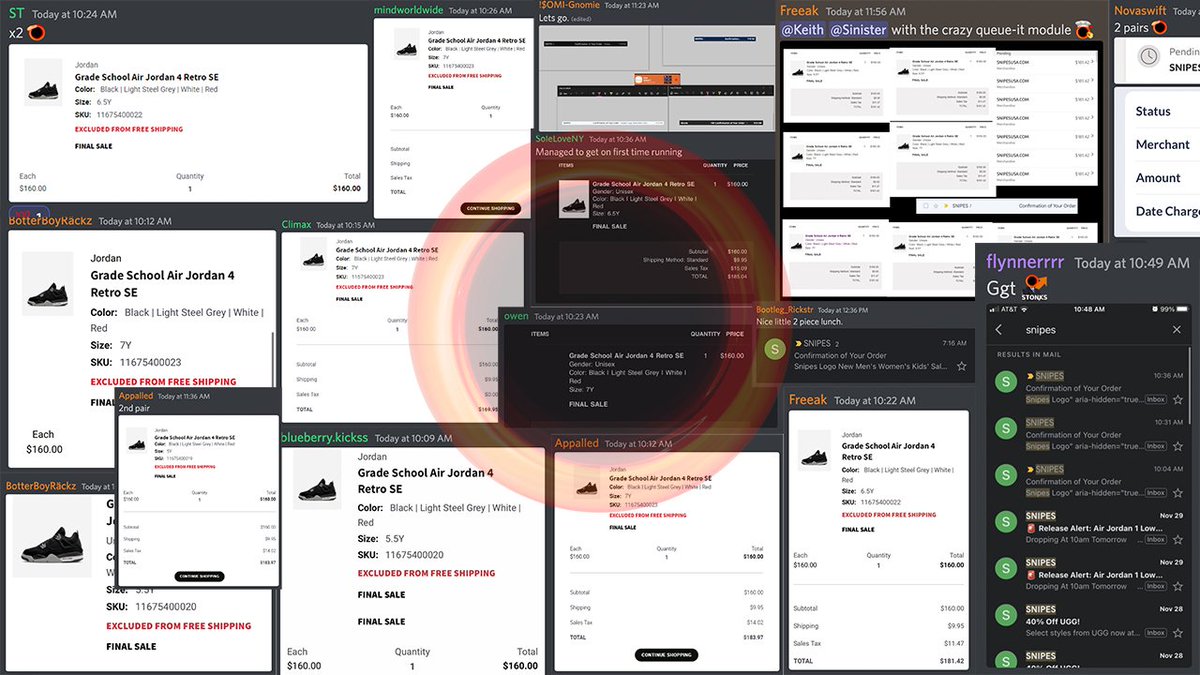Select the S avatar in Bootleg_Rickstr's email
Screen dimensions: 1200x675
773,349
